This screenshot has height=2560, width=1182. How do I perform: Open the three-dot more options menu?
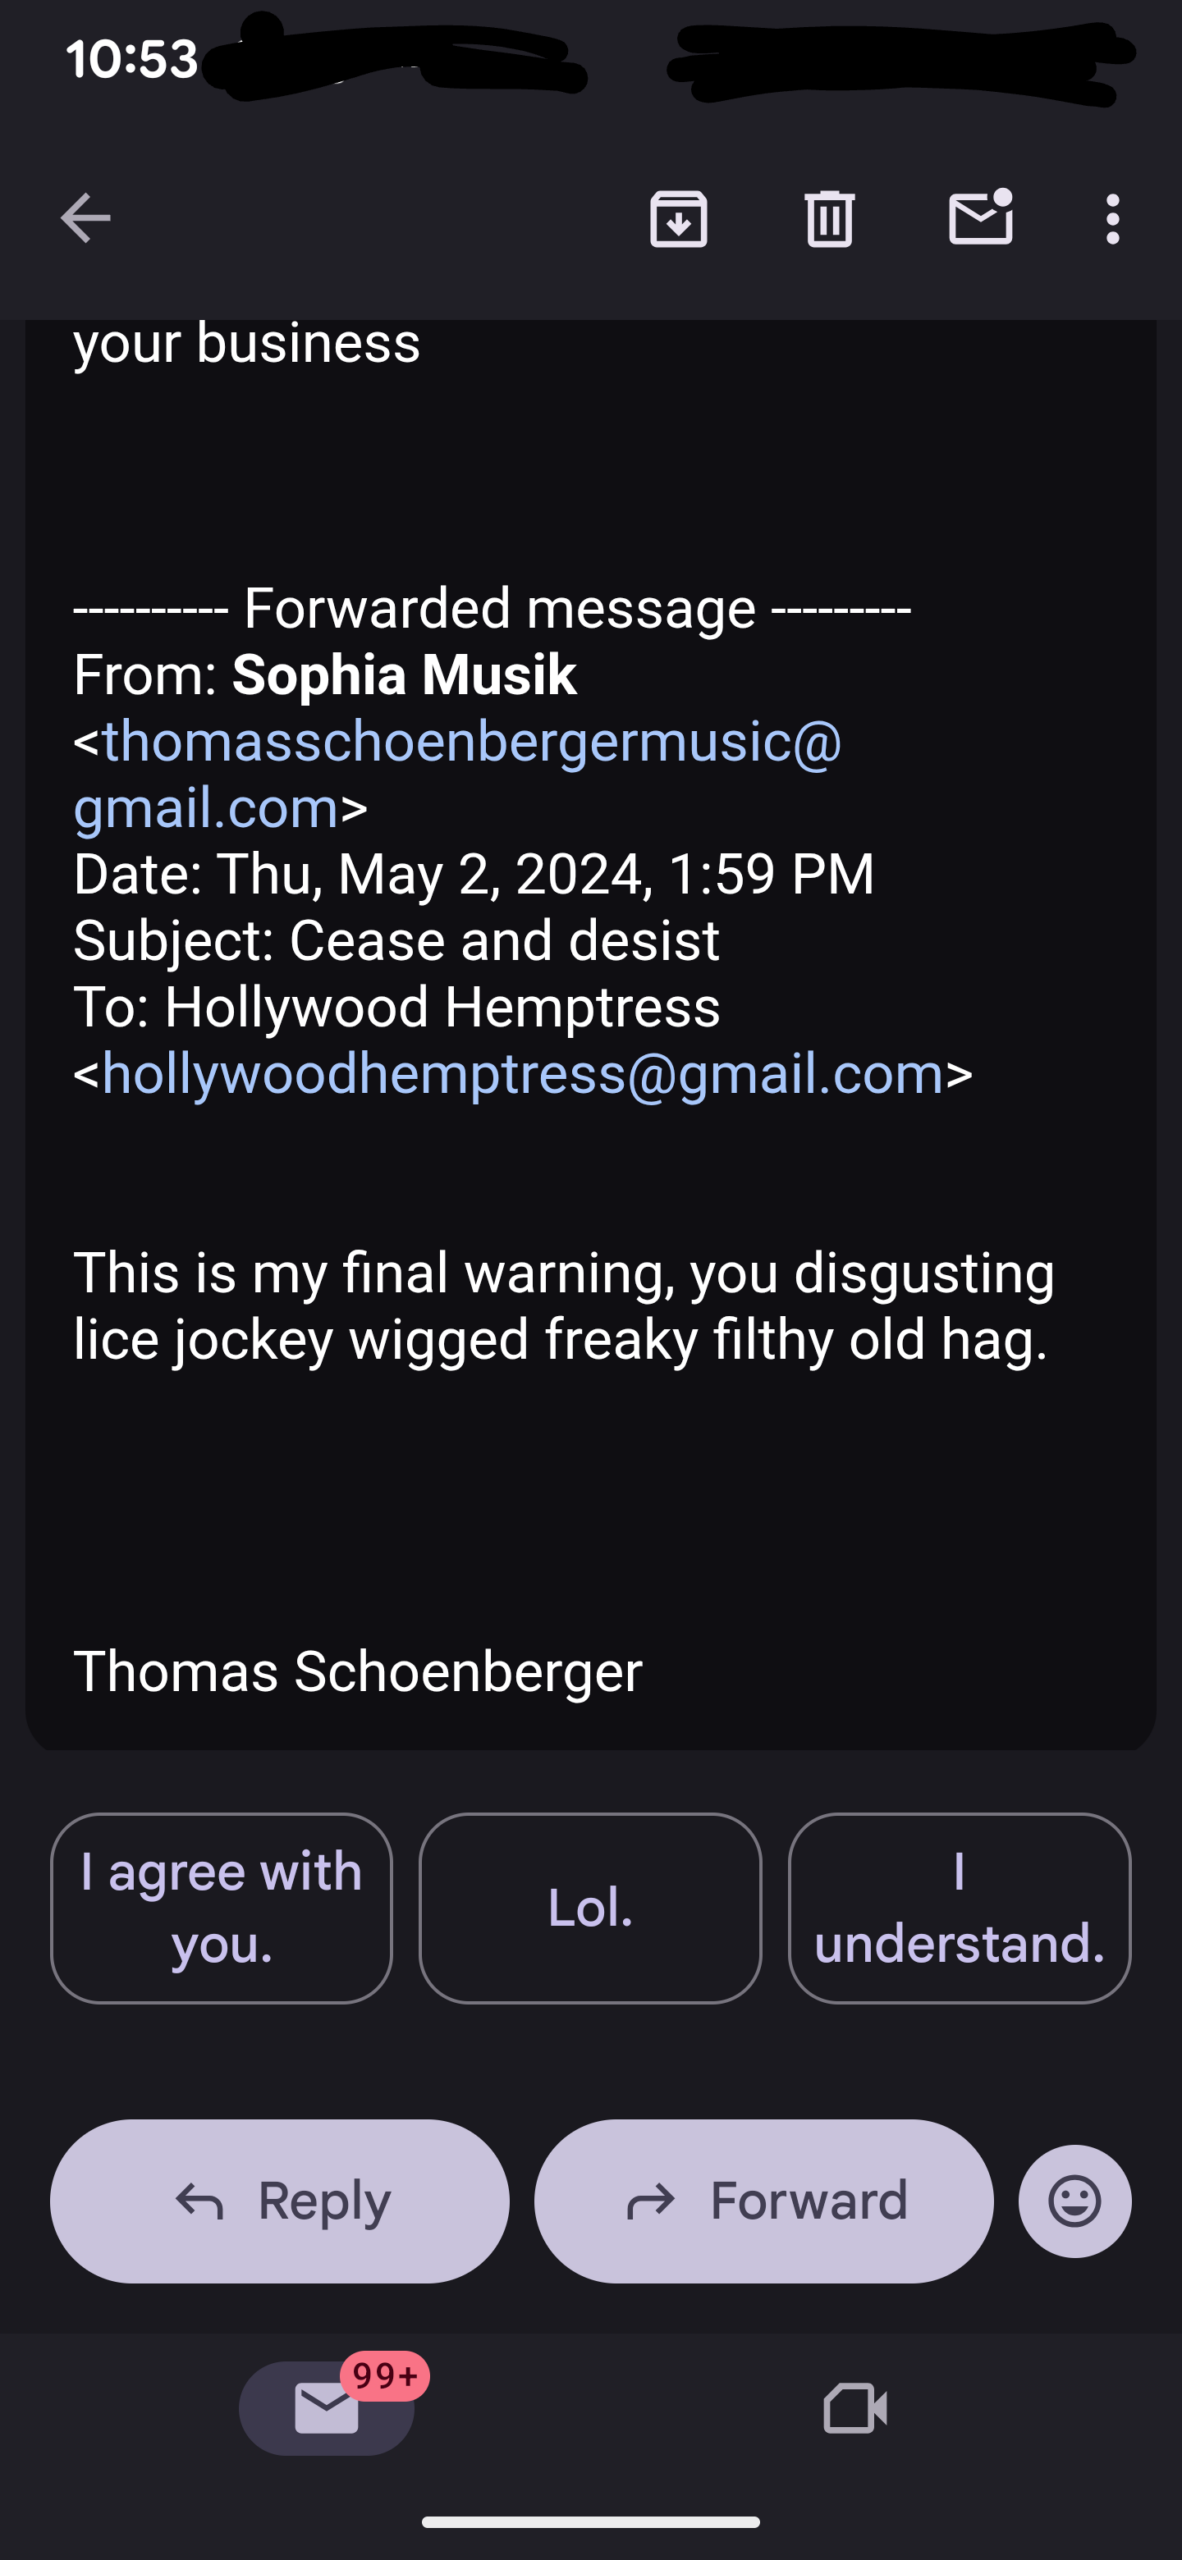tap(1112, 218)
